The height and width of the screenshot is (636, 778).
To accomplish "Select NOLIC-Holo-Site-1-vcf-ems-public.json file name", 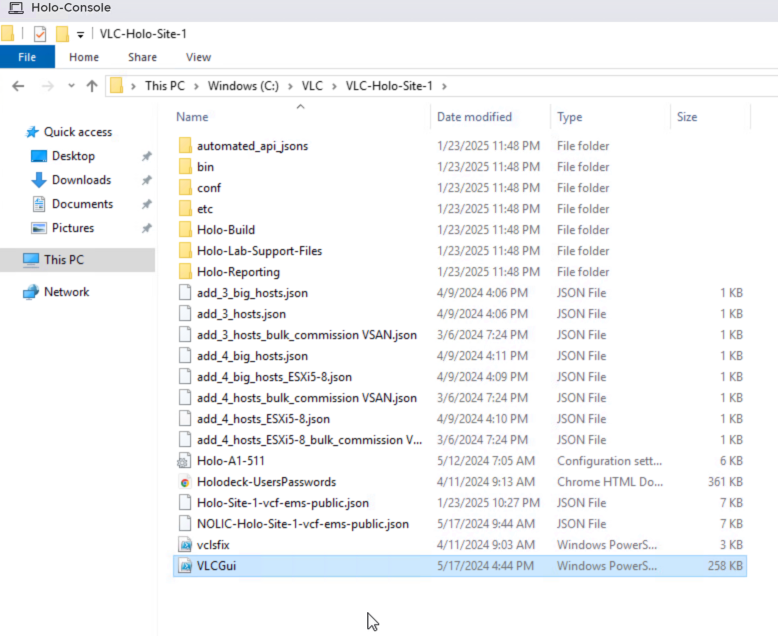I will point(303,524).
